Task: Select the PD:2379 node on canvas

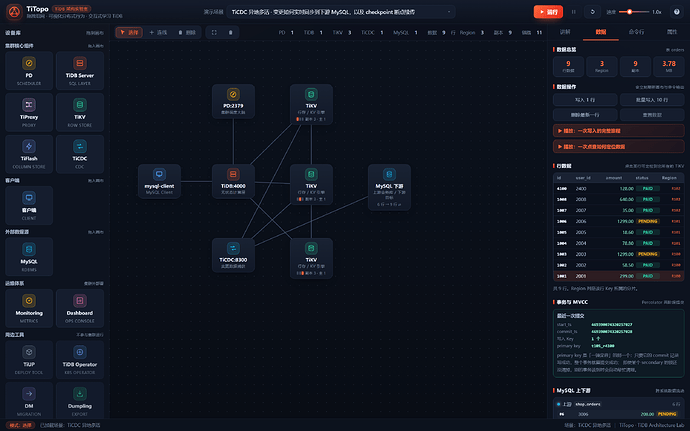Action: pyautogui.click(x=233, y=101)
